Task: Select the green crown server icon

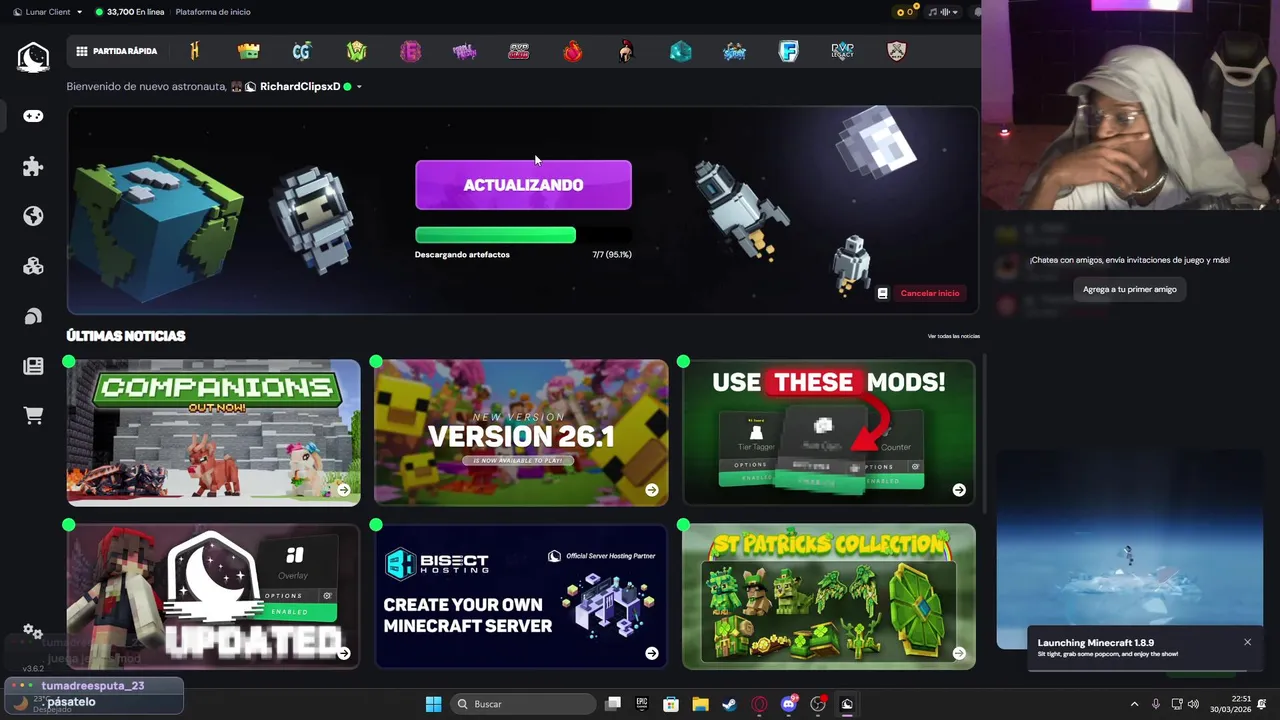Action: tap(248, 51)
